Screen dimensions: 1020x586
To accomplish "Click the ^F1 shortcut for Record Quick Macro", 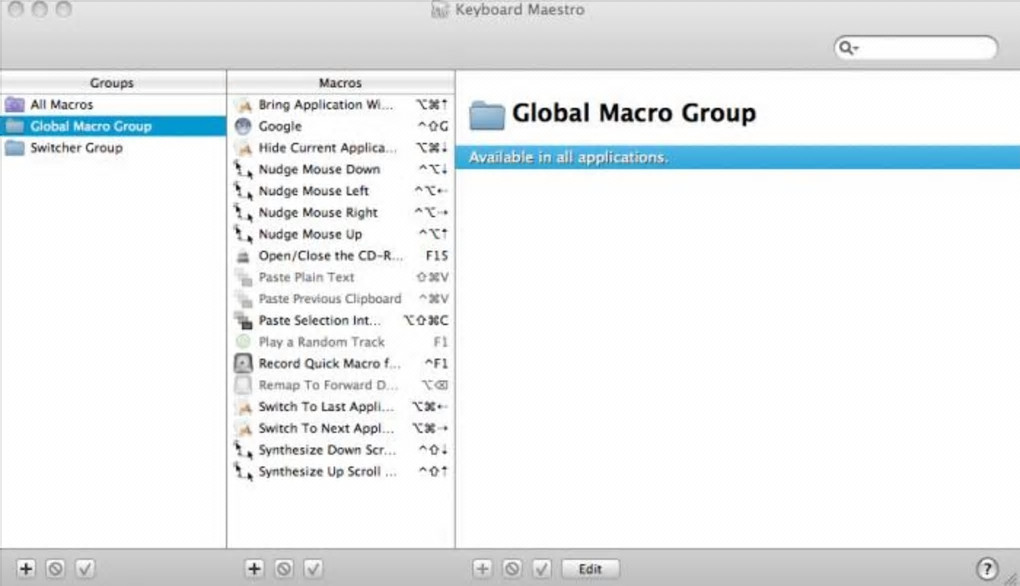I will (436, 363).
